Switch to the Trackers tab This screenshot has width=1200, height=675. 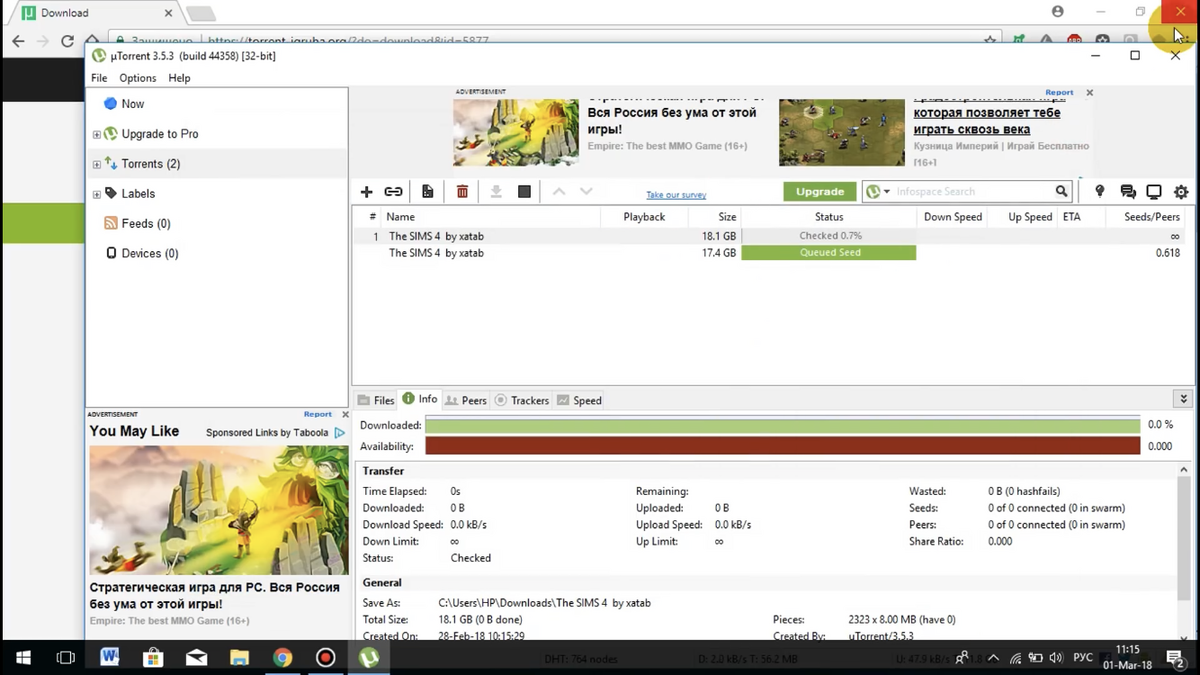[522, 400]
